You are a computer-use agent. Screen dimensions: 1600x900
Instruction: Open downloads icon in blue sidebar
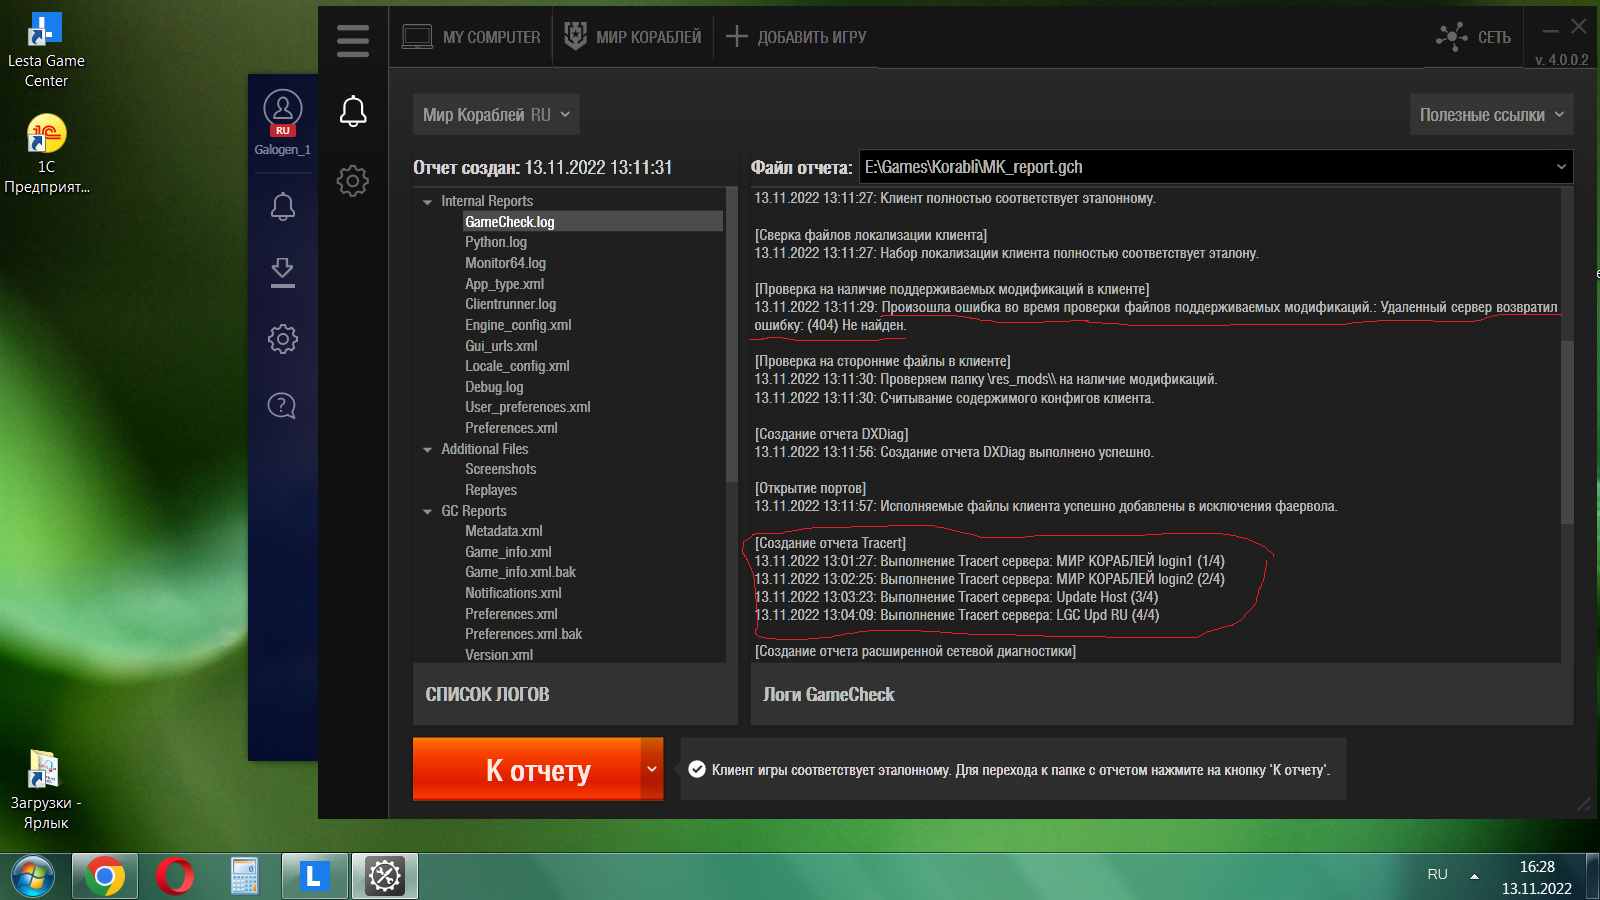coord(283,272)
